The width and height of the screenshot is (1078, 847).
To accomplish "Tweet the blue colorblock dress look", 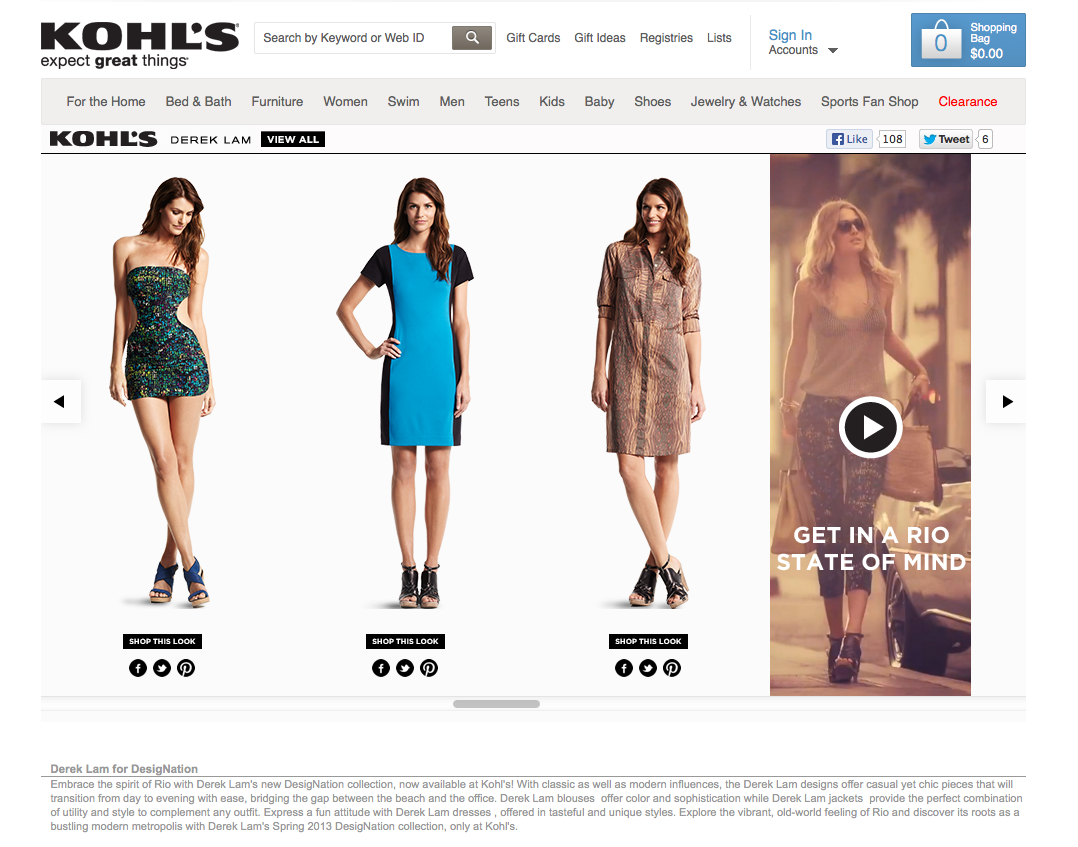I will [404, 668].
